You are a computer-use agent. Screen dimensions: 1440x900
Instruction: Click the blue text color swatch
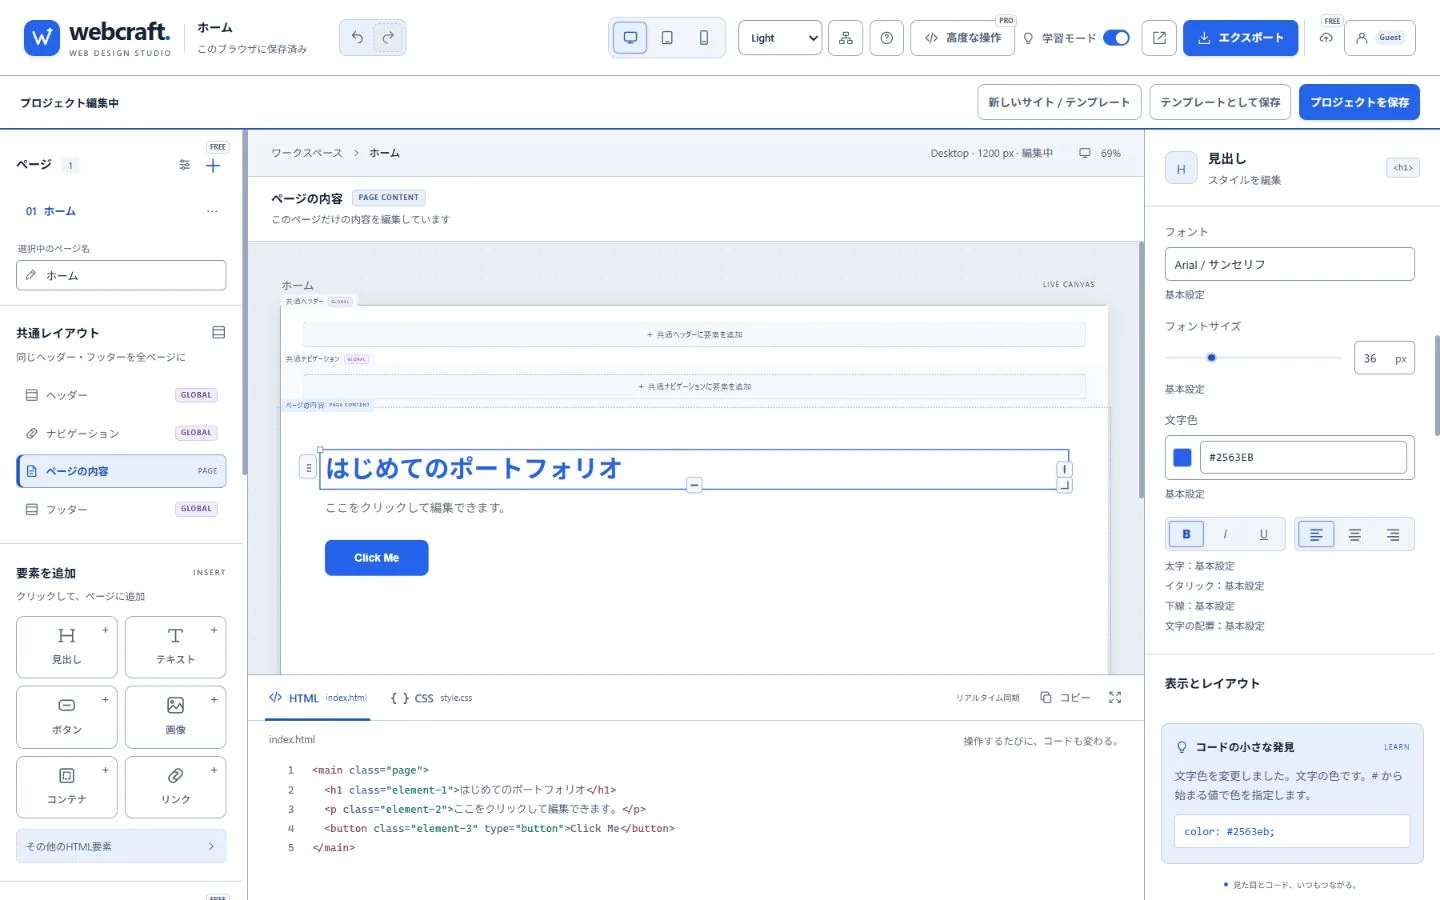click(x=1182, y=457)
